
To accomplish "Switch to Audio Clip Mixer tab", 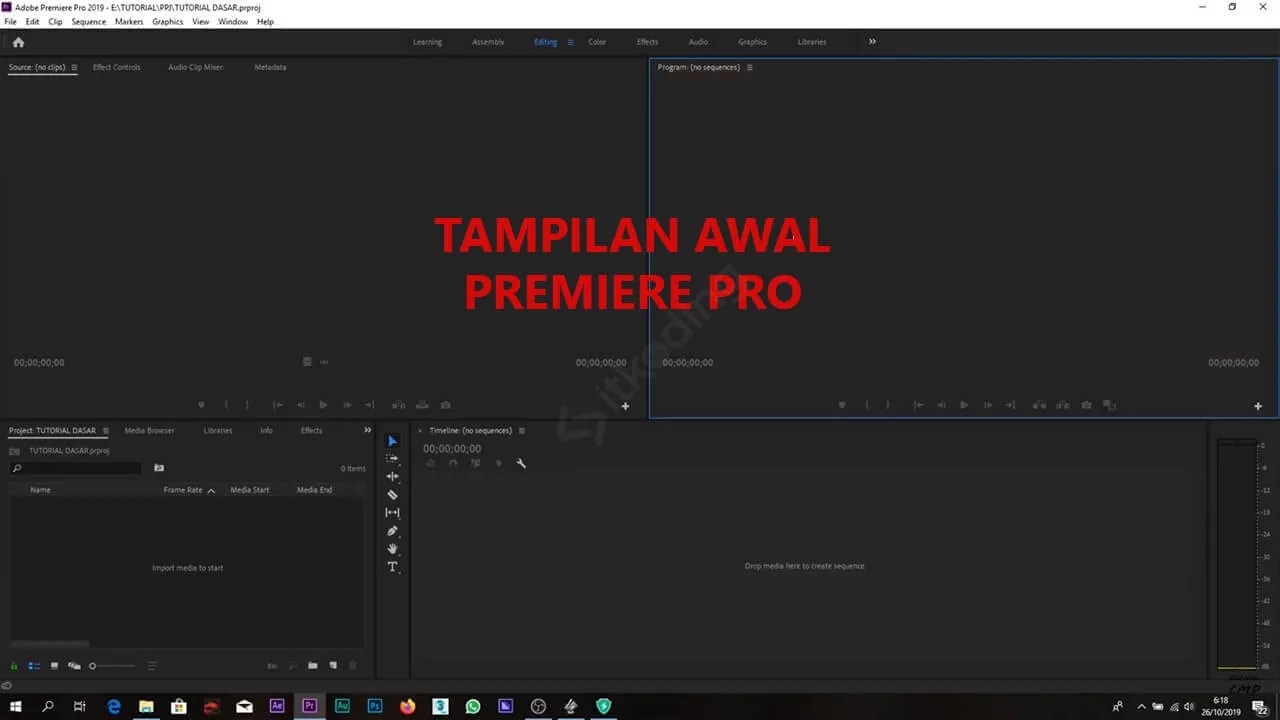I will [x=195, y=68].
